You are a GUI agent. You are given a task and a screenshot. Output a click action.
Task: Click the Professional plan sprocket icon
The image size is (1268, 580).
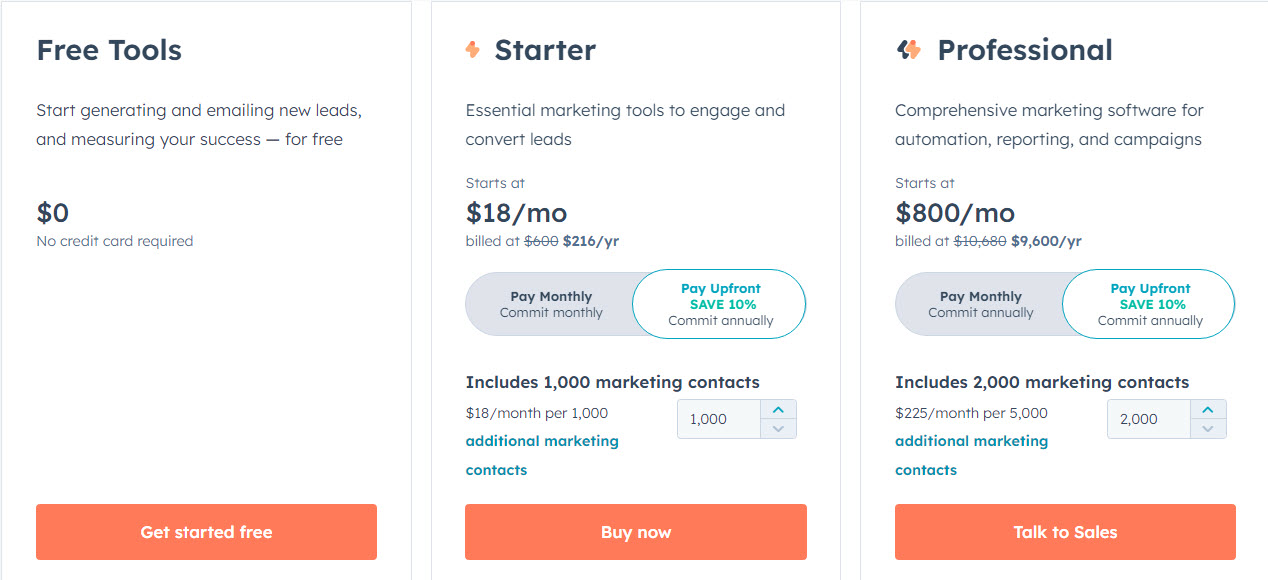pos(909,49)
